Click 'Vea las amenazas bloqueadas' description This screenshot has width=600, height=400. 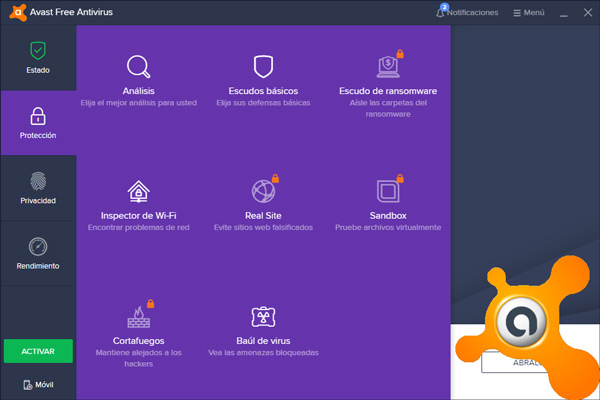(263, 353)
